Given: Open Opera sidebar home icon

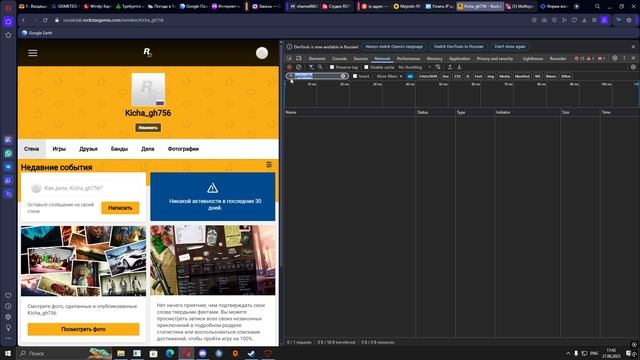Looking at the screenshot, I should [x=8, y=22].
